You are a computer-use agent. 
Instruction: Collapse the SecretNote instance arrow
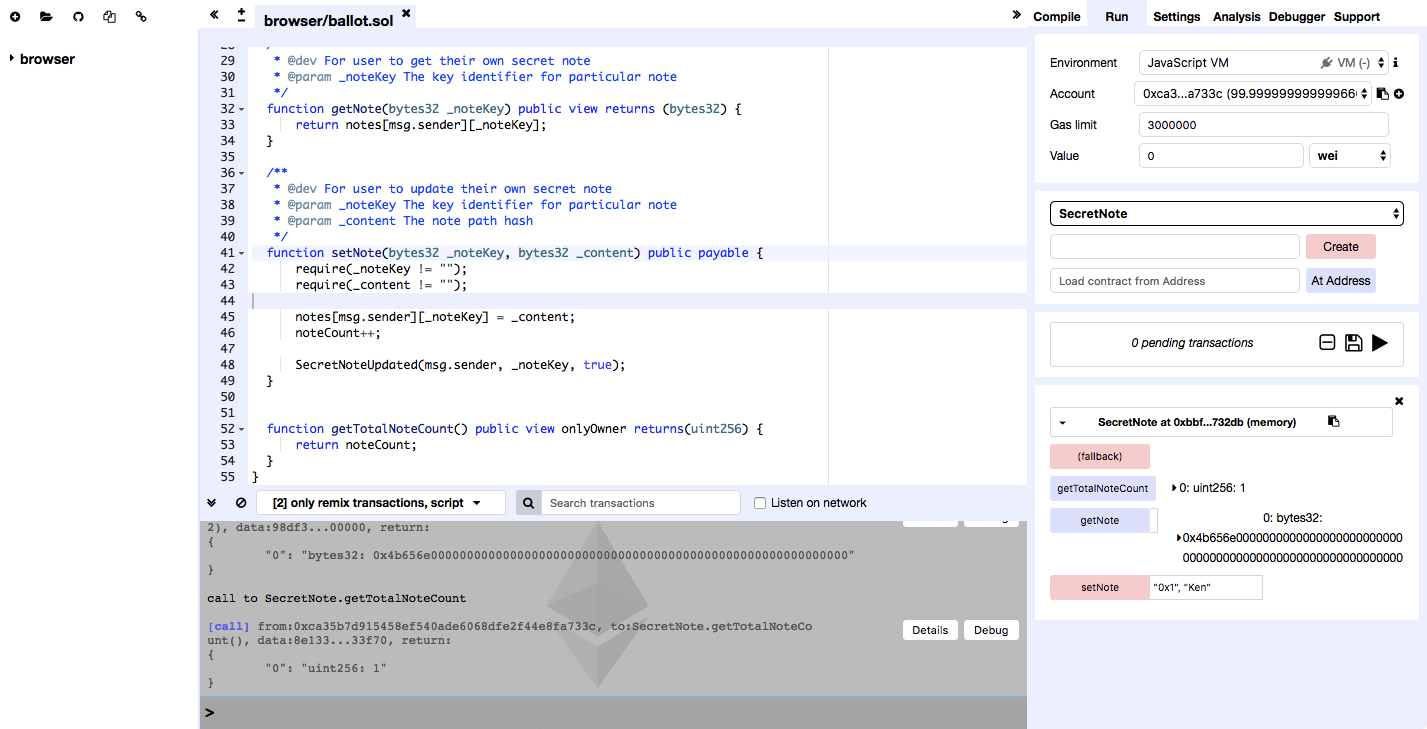[x=1063, y=423]
